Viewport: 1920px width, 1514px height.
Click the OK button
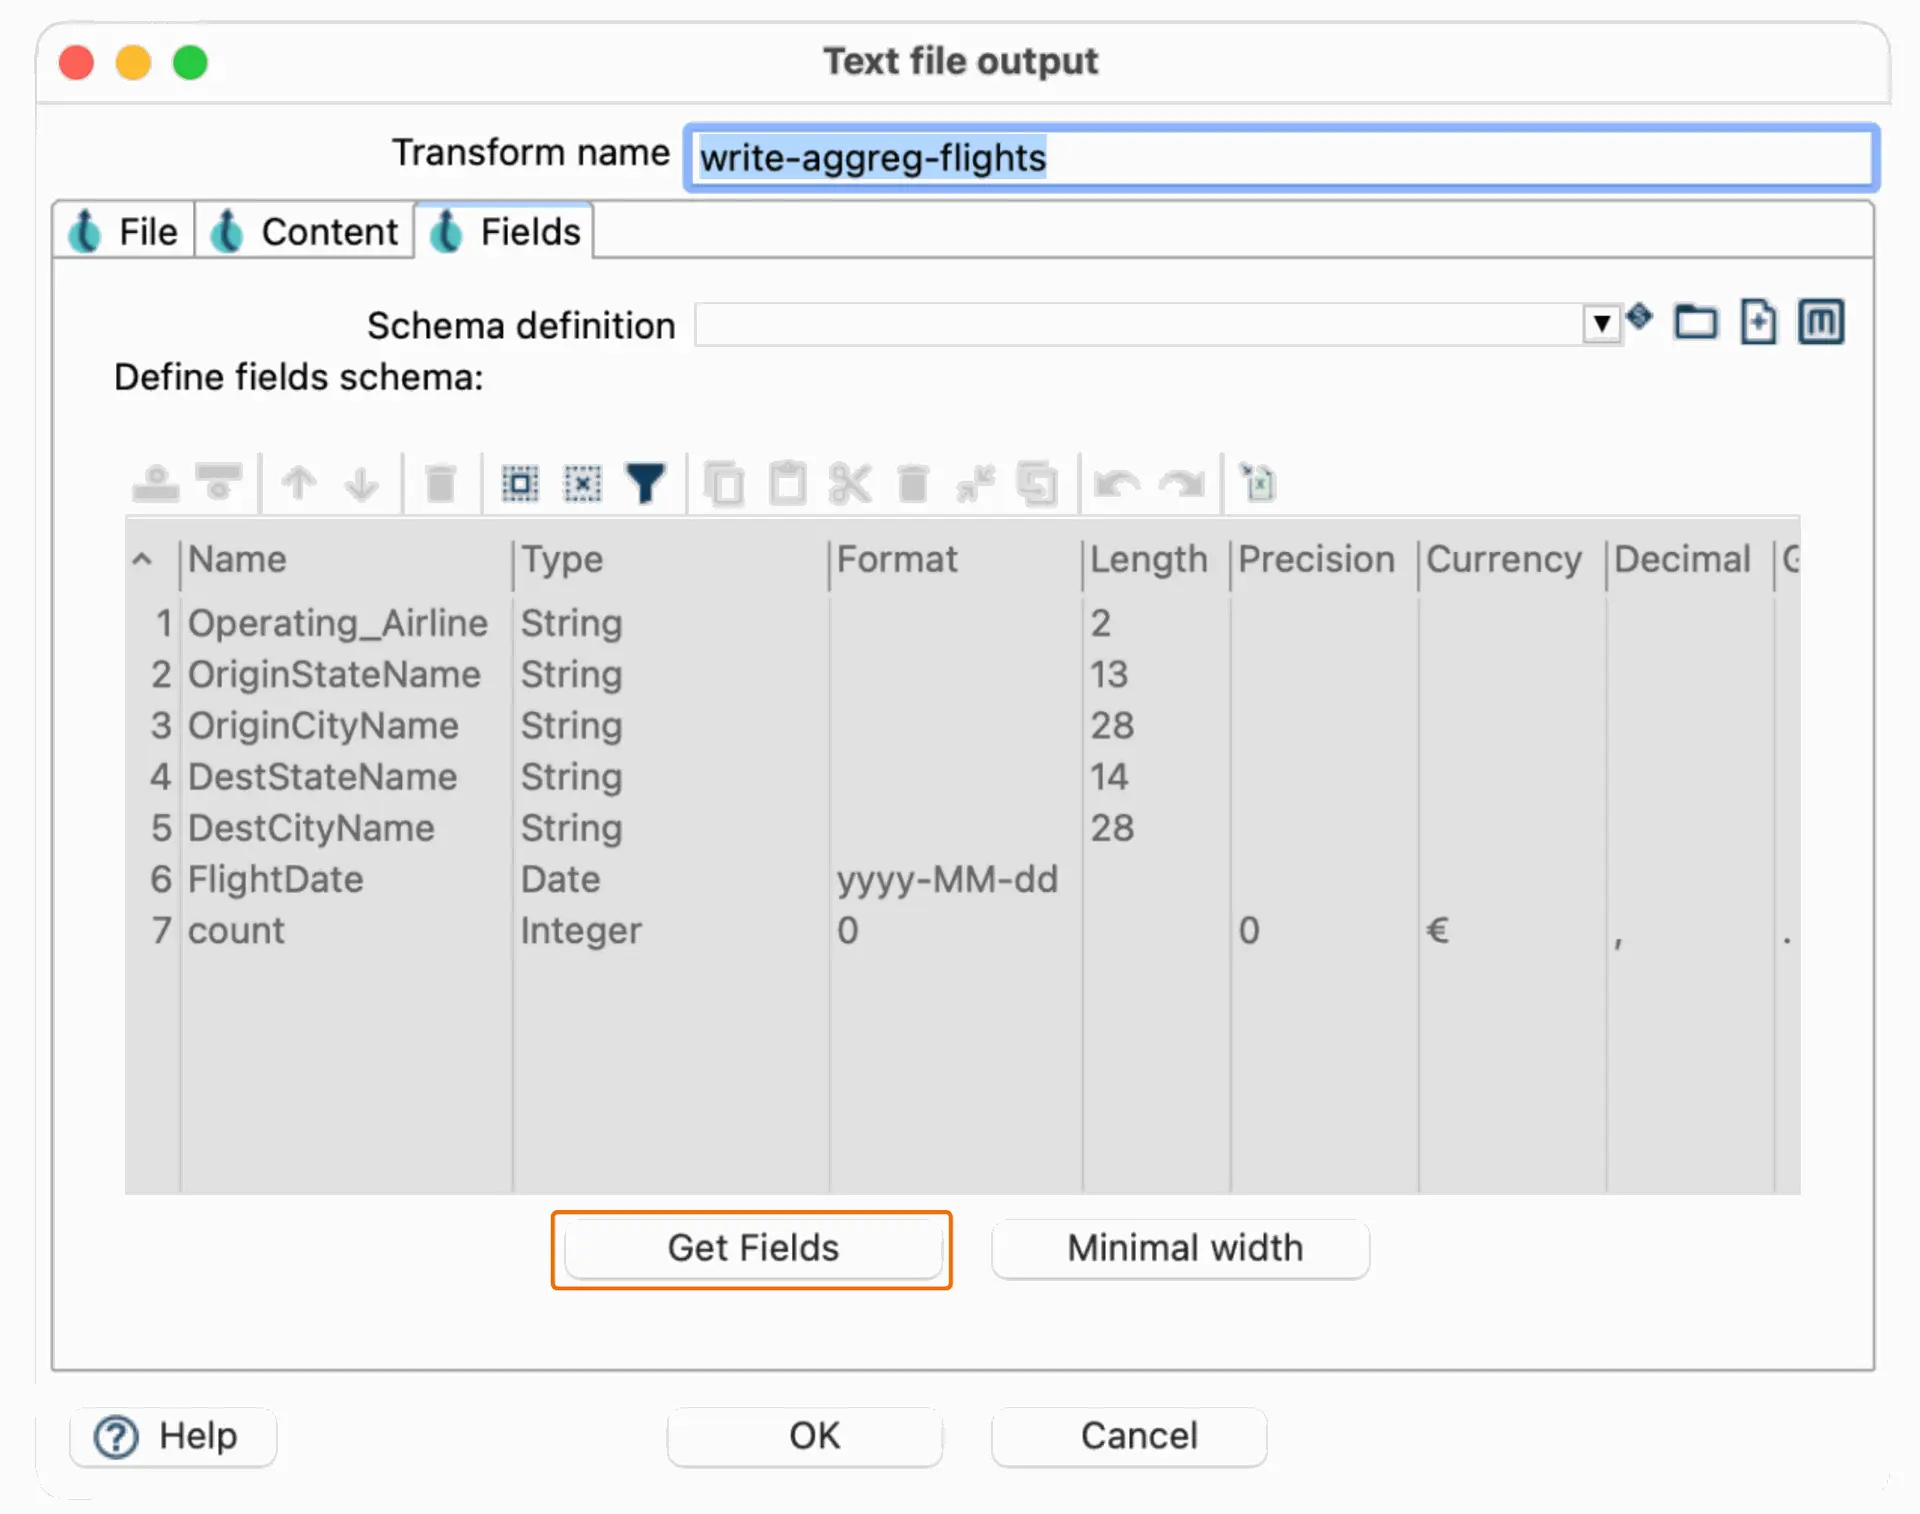click(805, 1436)
